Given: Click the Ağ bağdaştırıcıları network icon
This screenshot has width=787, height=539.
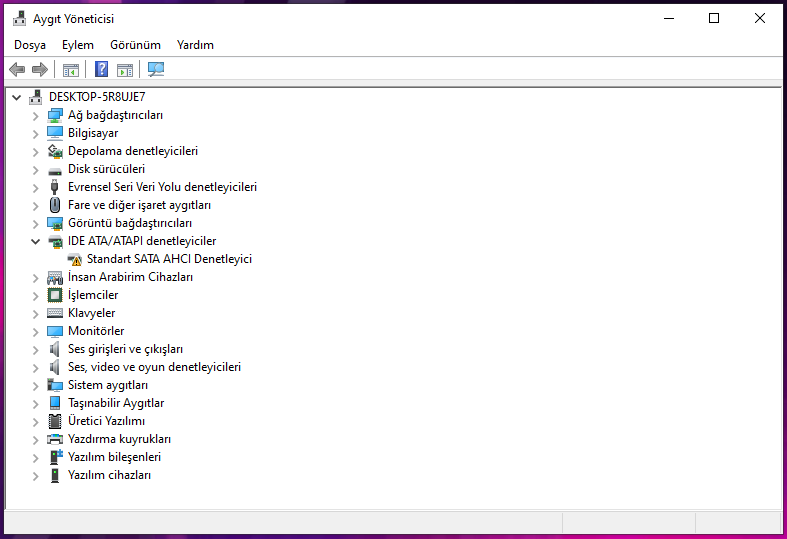Looking at the screenshot, I should pyautogui.click(x=55, y=115).
